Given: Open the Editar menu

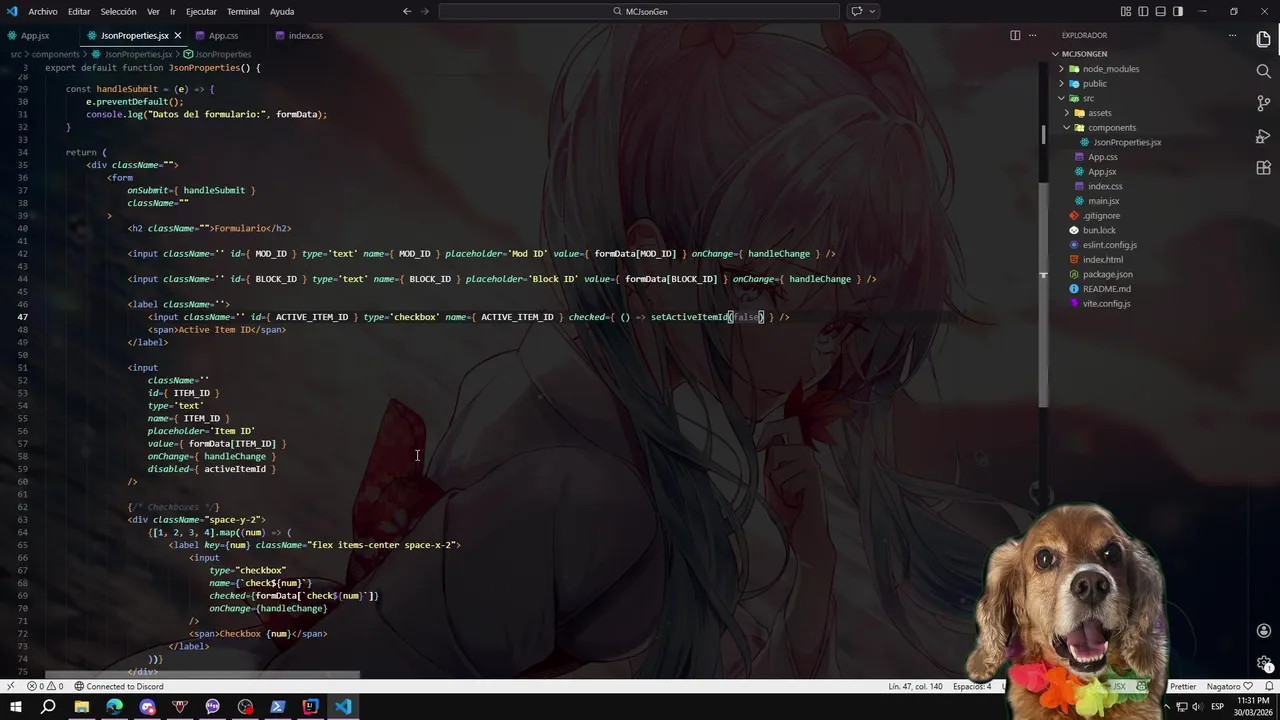Looking at the screenshot, I should 79,11.
